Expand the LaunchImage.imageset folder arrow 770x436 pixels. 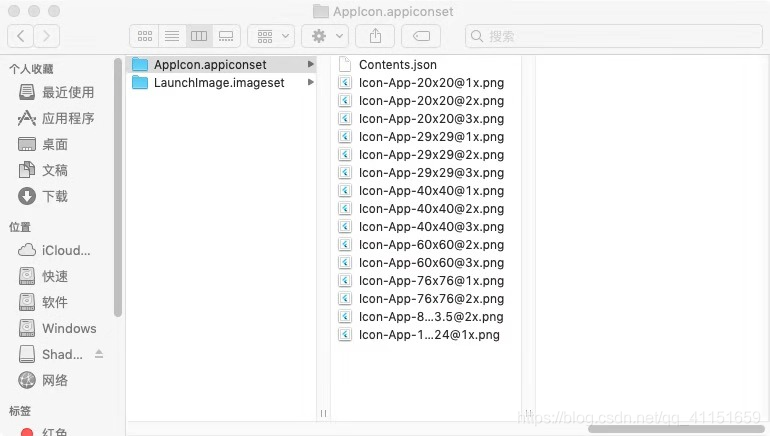click(x=310, y=82)
